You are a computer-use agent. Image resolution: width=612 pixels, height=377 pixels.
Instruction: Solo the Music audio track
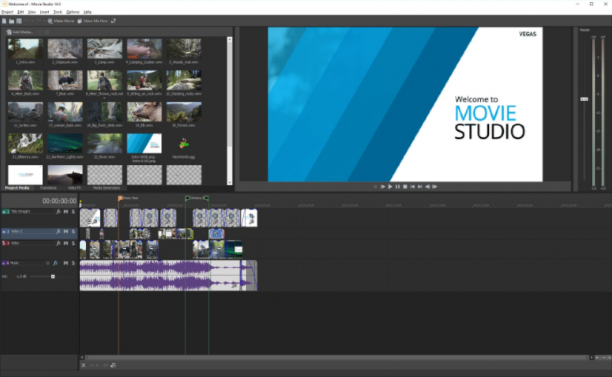(x=73, y=263)
